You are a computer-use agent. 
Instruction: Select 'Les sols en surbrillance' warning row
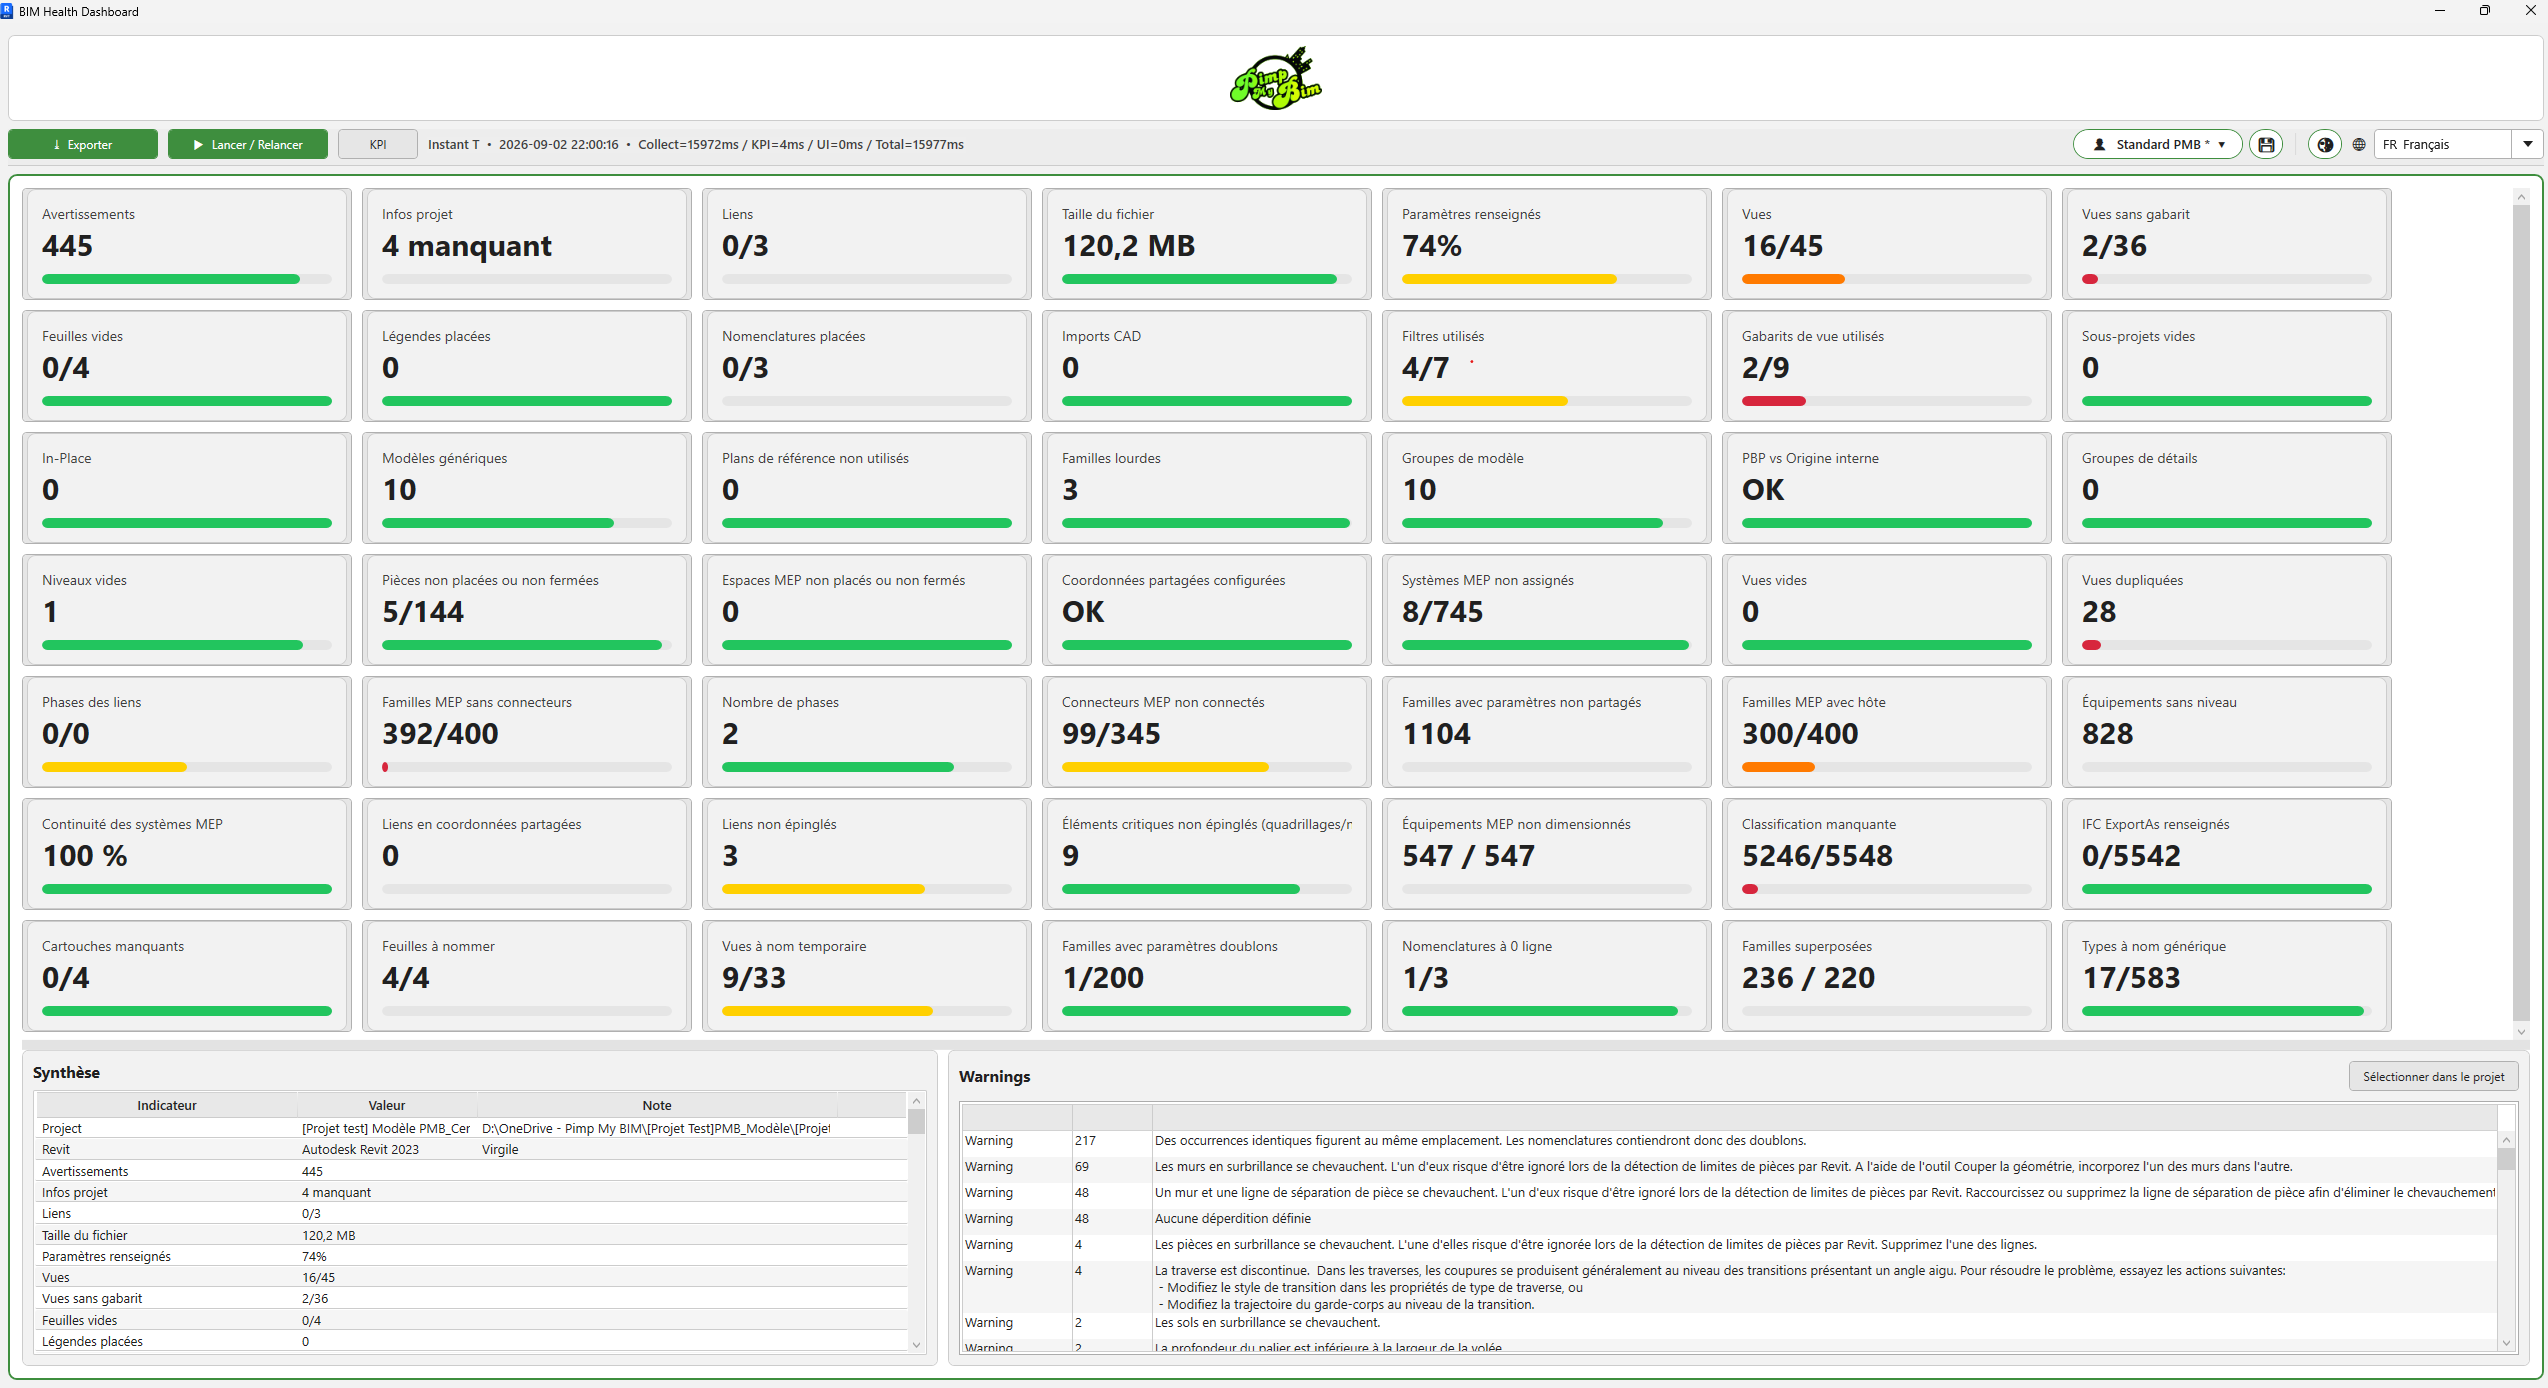tap(1728, 1323)
